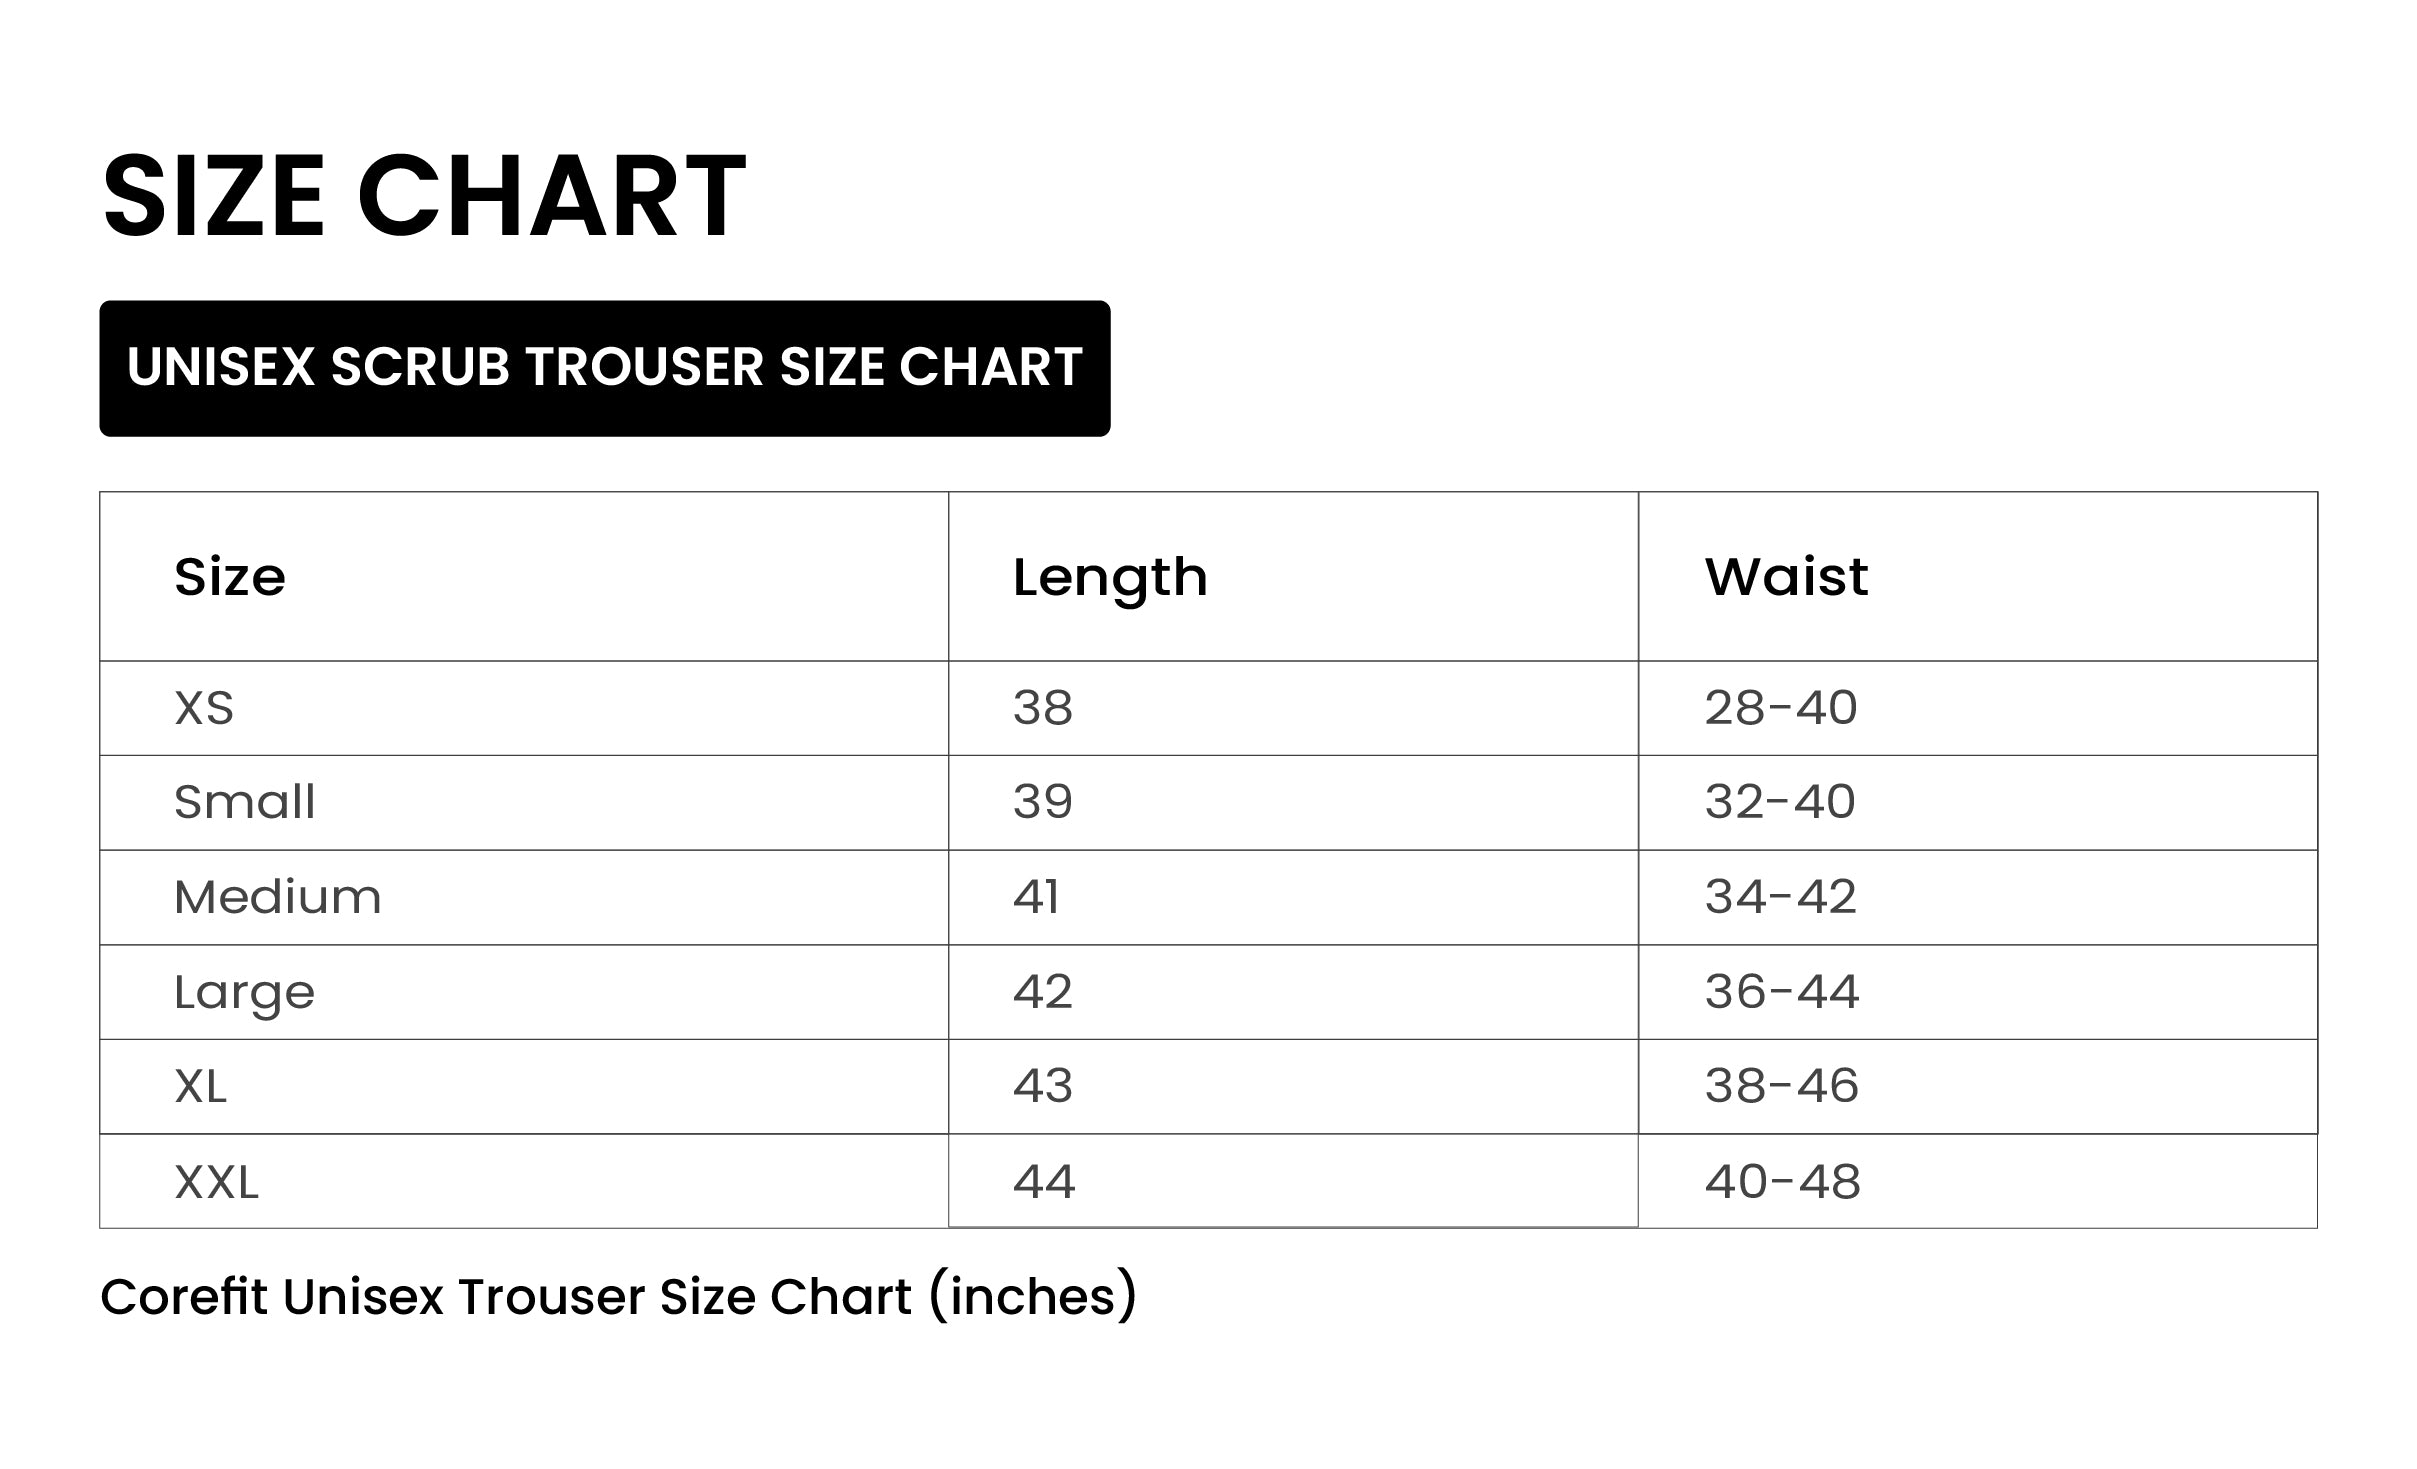Choose the Large size row label
Image resolution: width=2417 pixels, height=1469 pixels.
pyautogui.click(x=244, y=992)
